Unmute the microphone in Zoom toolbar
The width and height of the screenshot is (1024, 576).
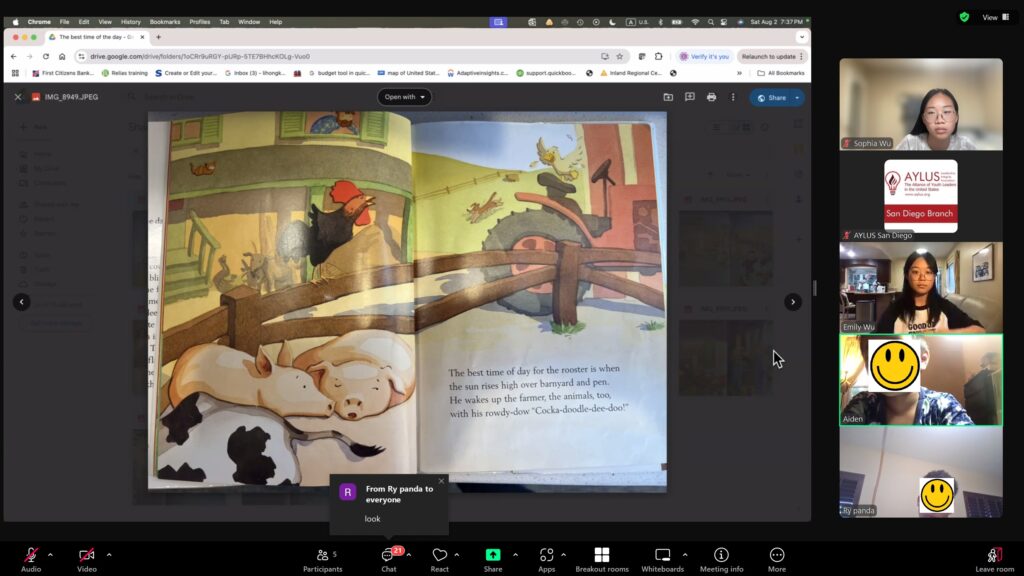pyautogui.click(x=31, y=555)
